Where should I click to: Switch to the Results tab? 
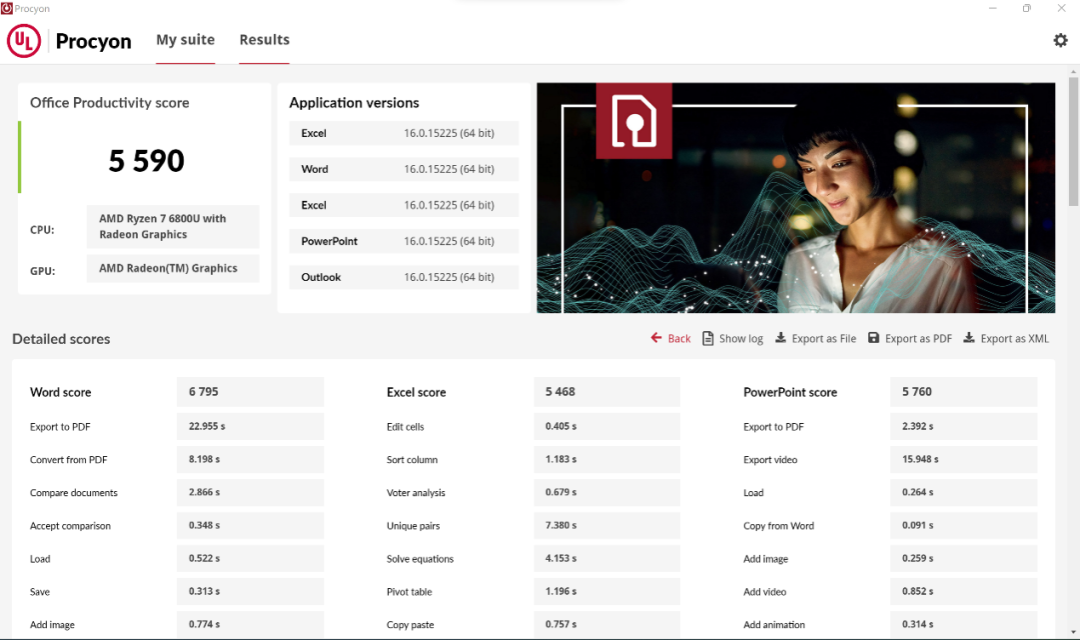264,40
